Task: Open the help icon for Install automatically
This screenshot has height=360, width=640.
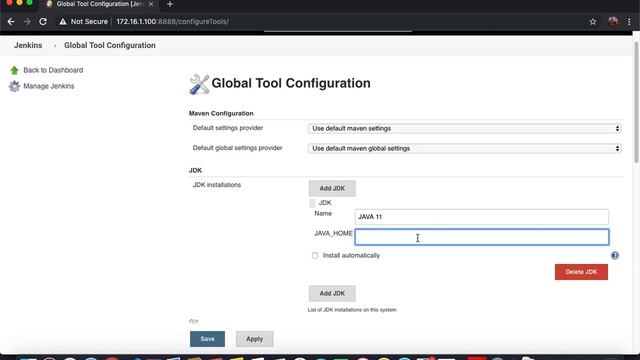Action: tap(615, 256)
